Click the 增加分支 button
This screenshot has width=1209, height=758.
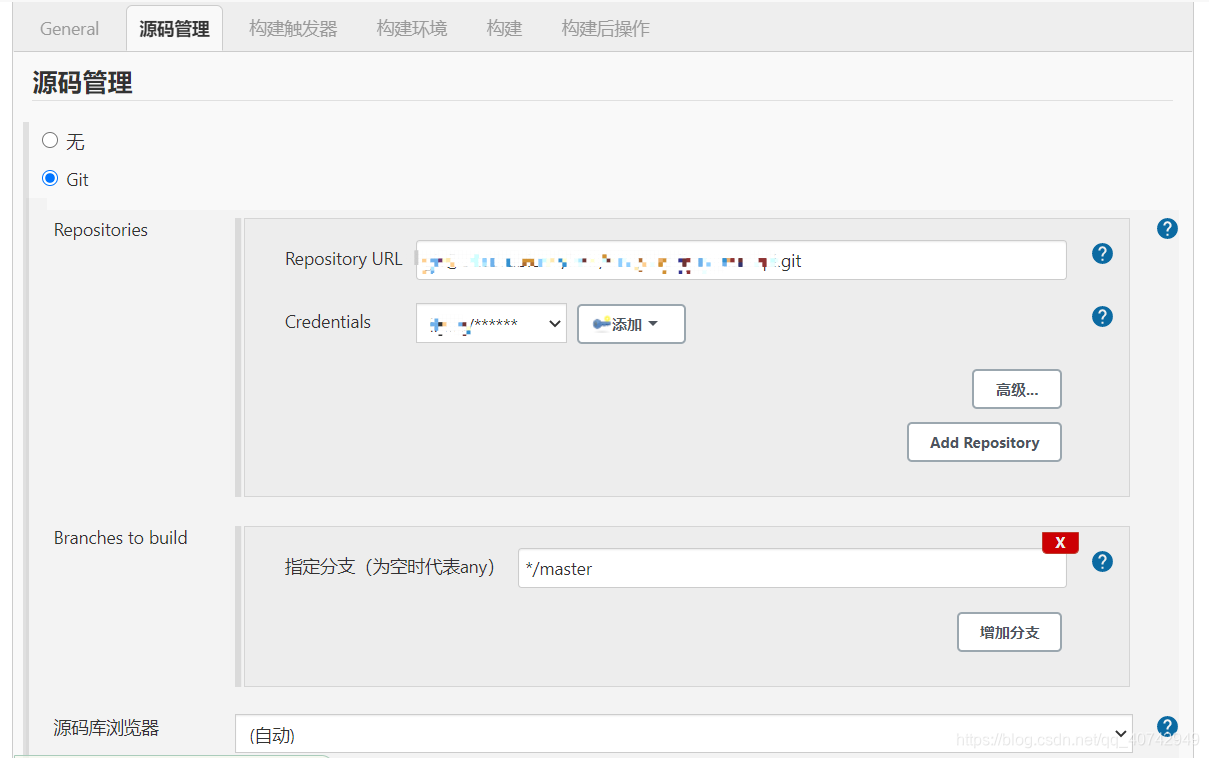pyautogui.click(x=1009, y=632)
